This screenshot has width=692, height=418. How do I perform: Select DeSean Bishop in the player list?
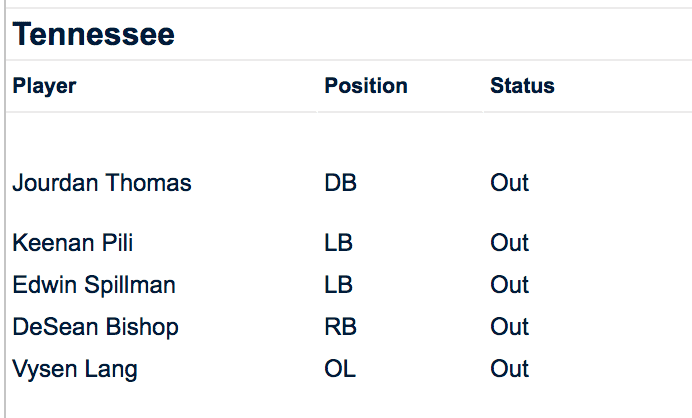tap(96, 327)
